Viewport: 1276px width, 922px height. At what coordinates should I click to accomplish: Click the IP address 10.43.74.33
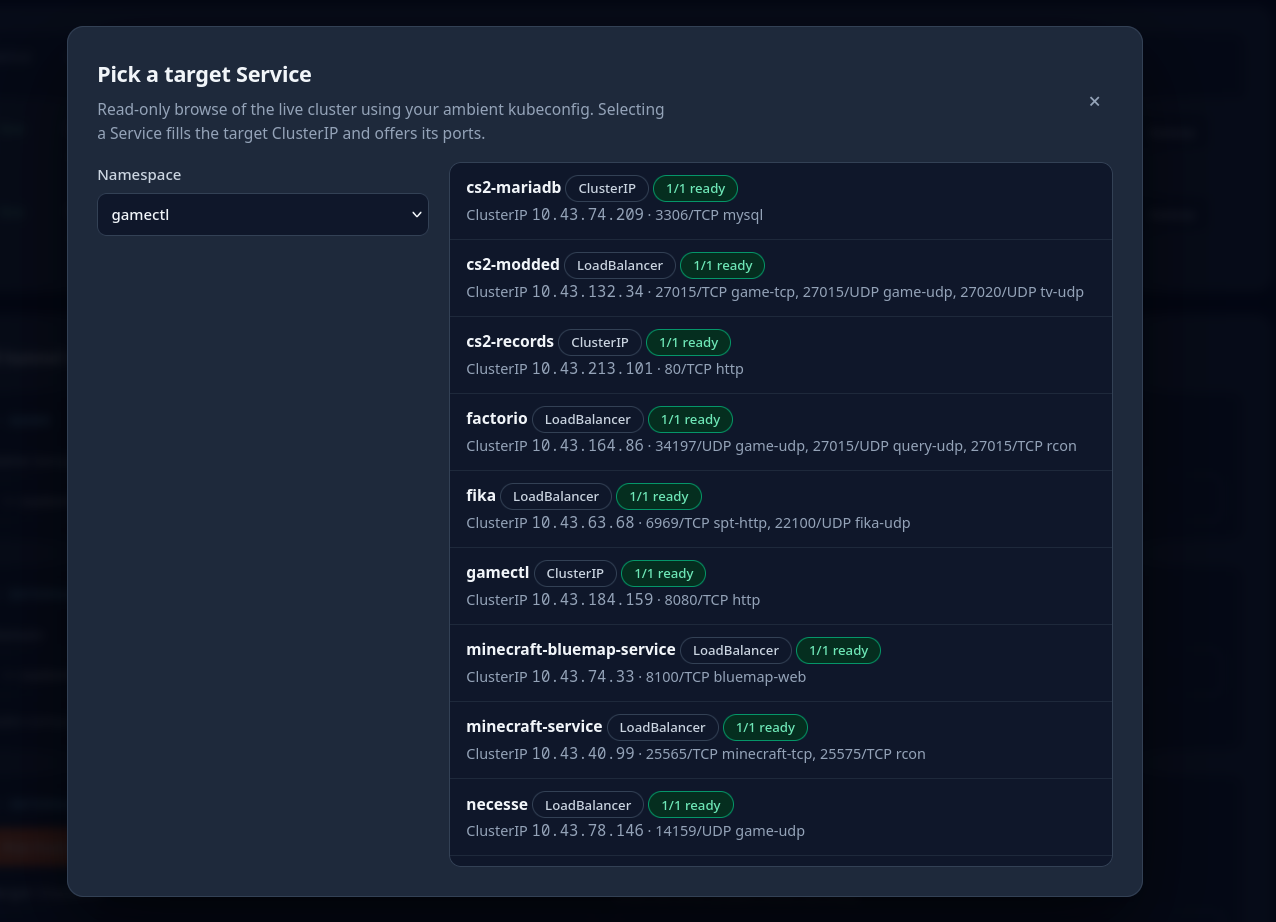tap(583, 676)
